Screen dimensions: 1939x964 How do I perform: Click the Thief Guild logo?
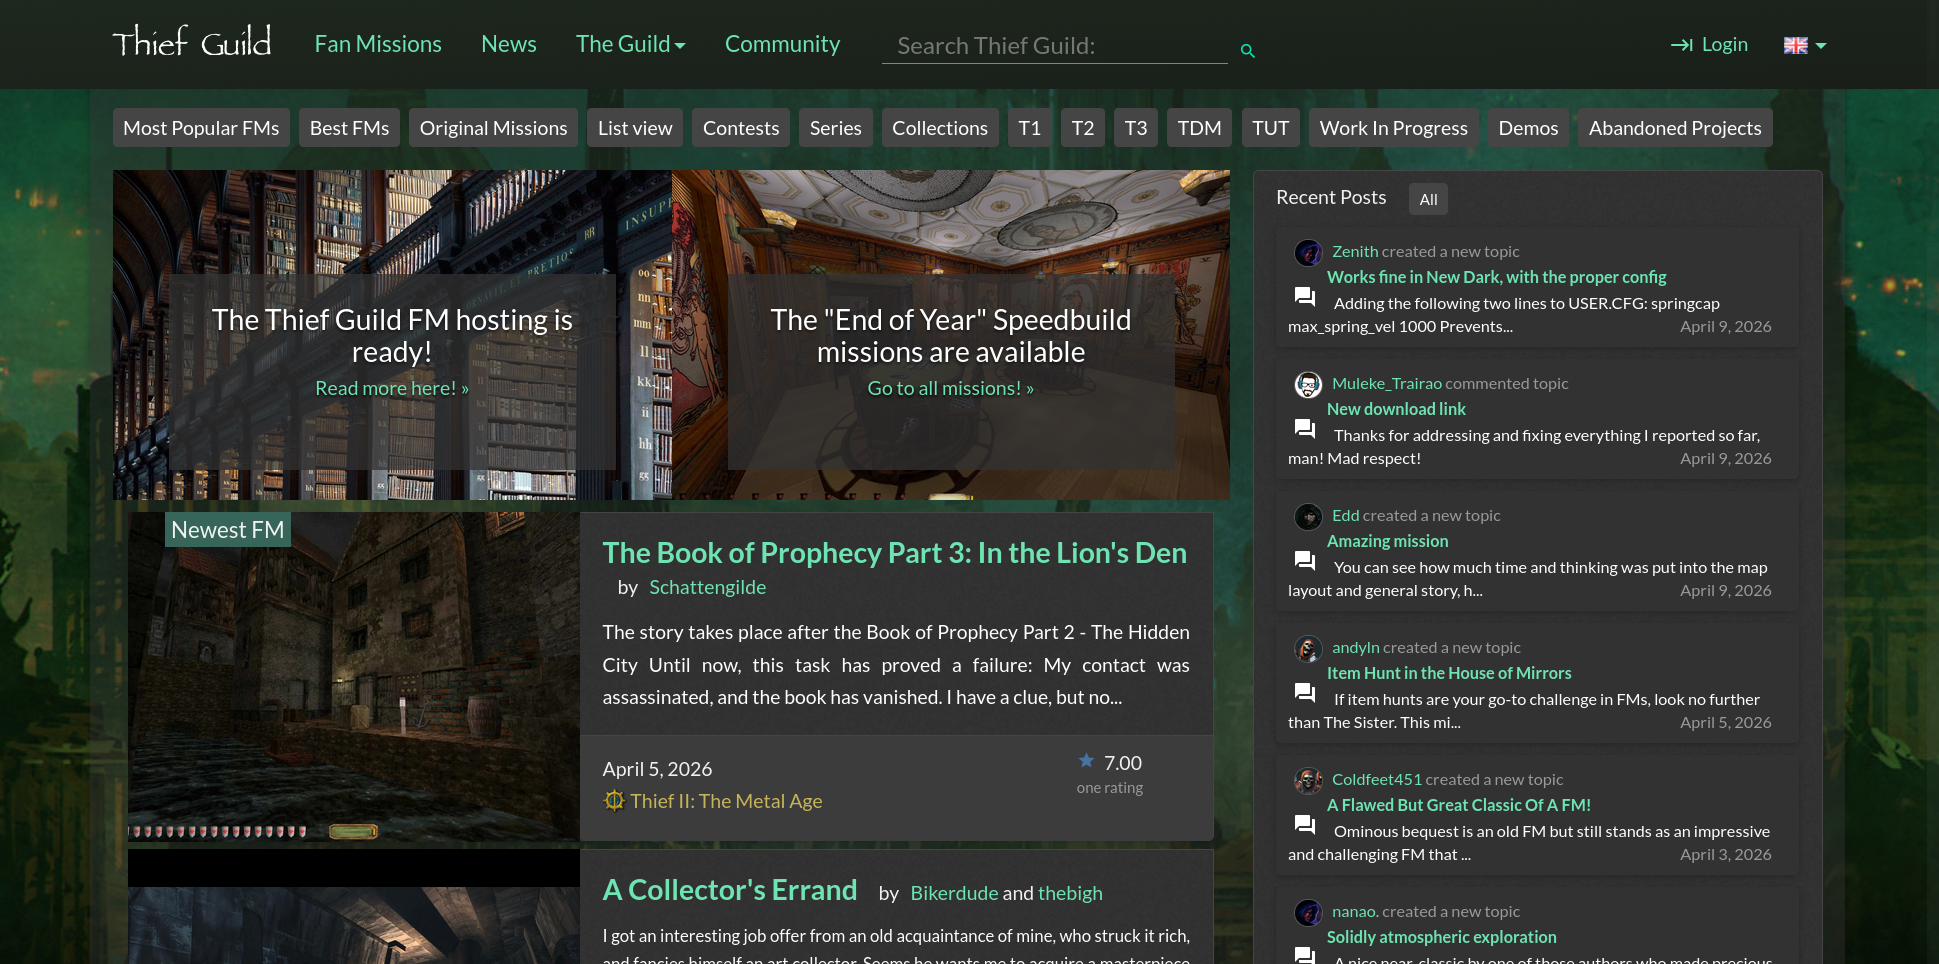pyautogui.click(x=191, y=41)
